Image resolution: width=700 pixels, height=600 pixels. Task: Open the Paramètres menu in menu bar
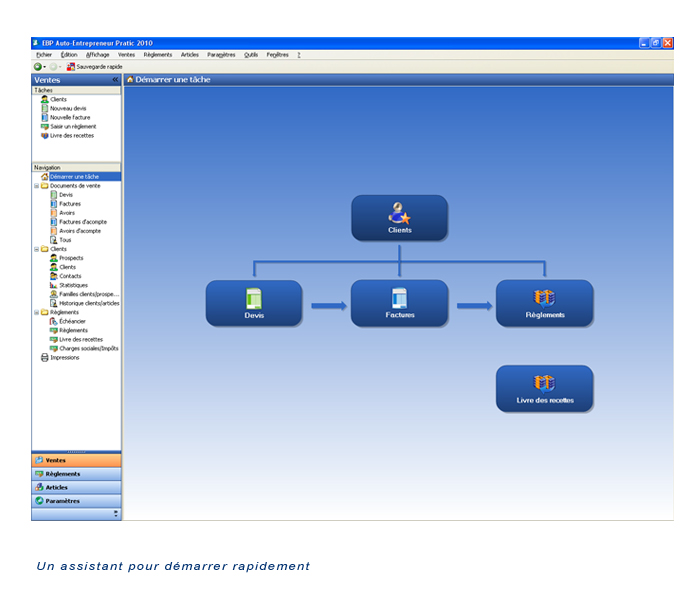[221, 55]
